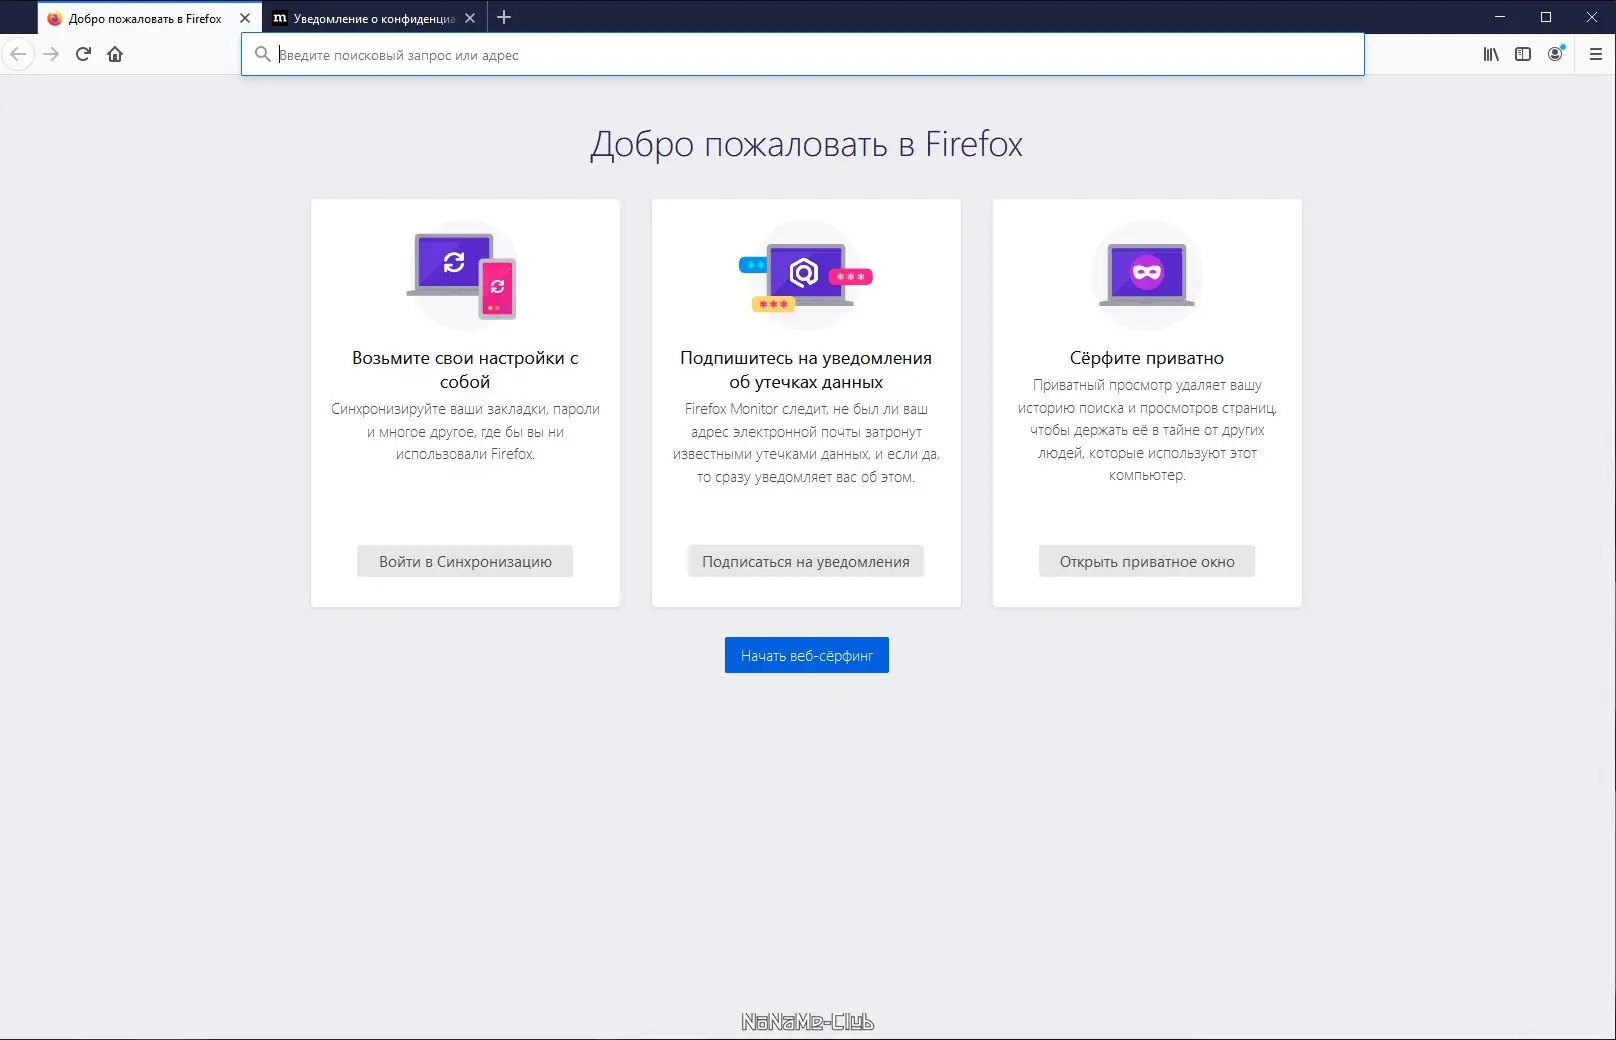Click the Medium favicon on the second tab
The height and width of the screenshot is (1040, 1616).
[x=281, y=17]
